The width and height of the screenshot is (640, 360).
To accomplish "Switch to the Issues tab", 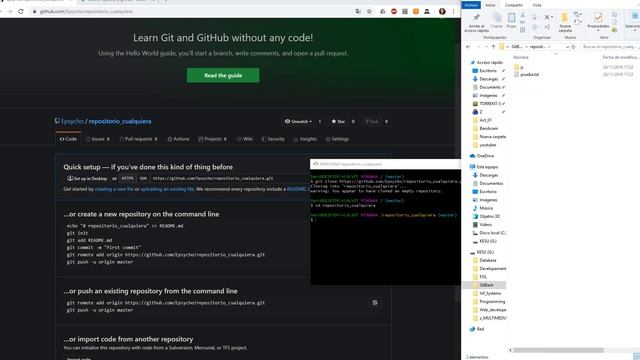I will (x=98, y=139).
